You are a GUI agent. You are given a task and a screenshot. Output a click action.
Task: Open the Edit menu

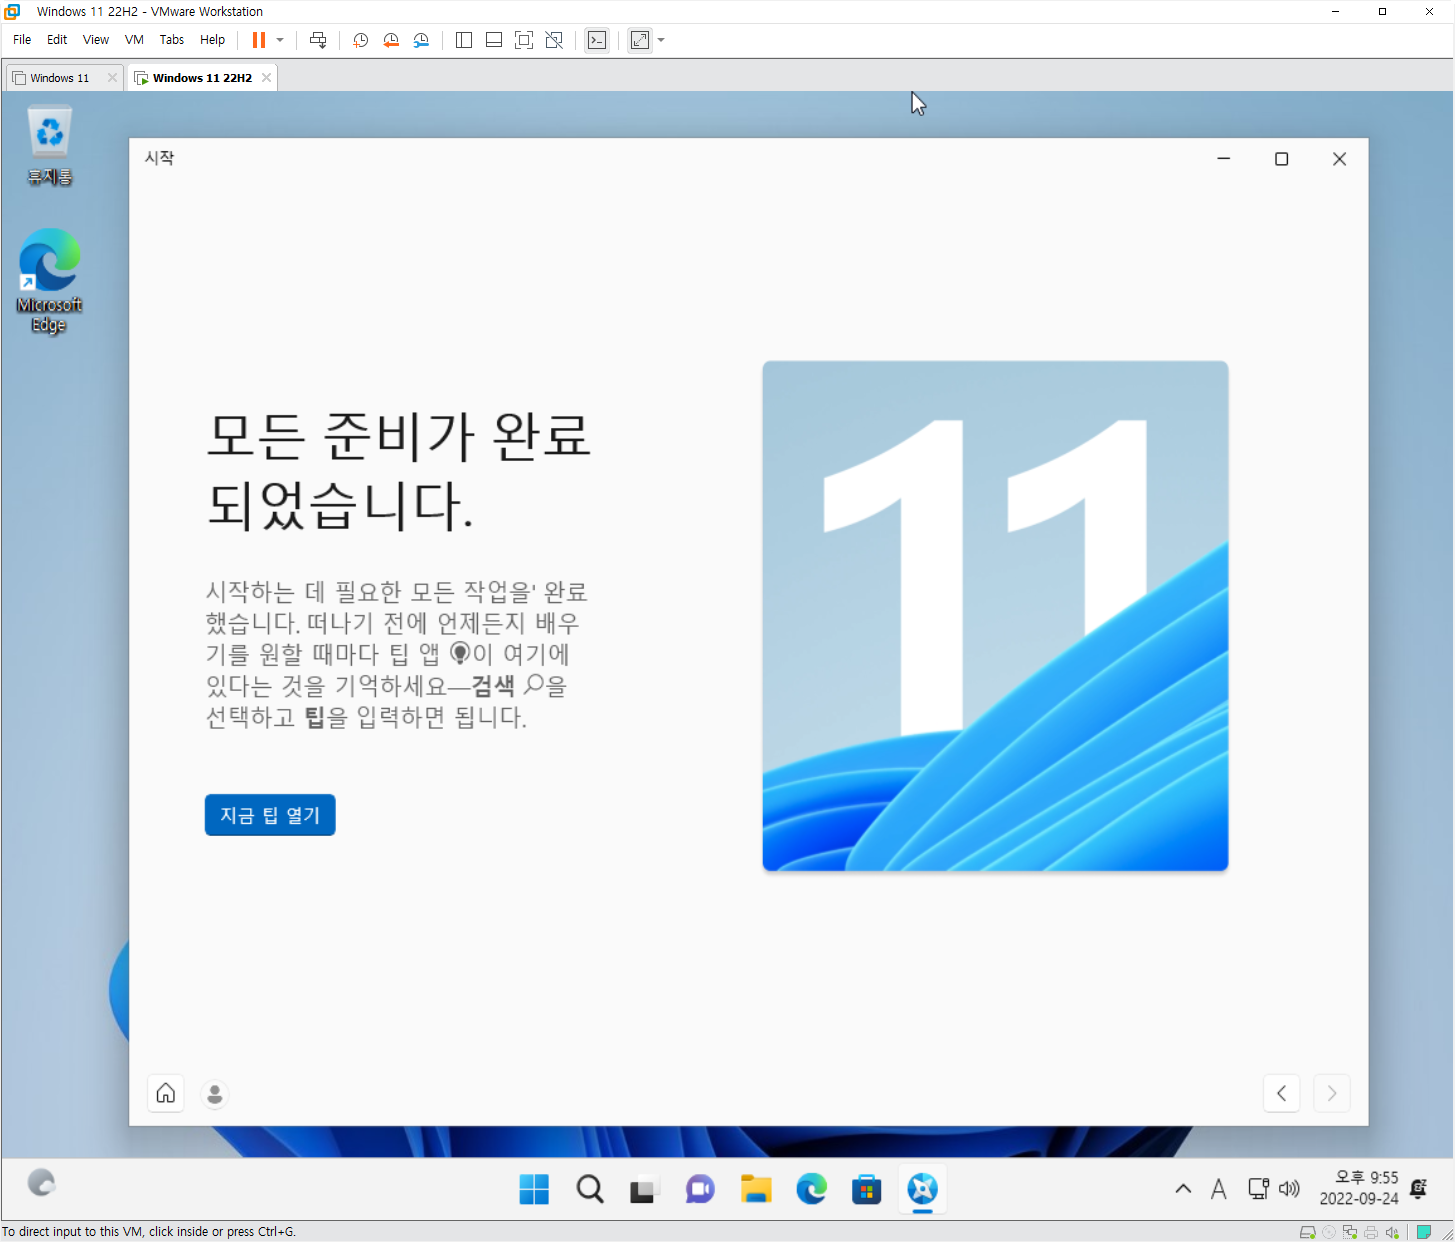point(57,40)
